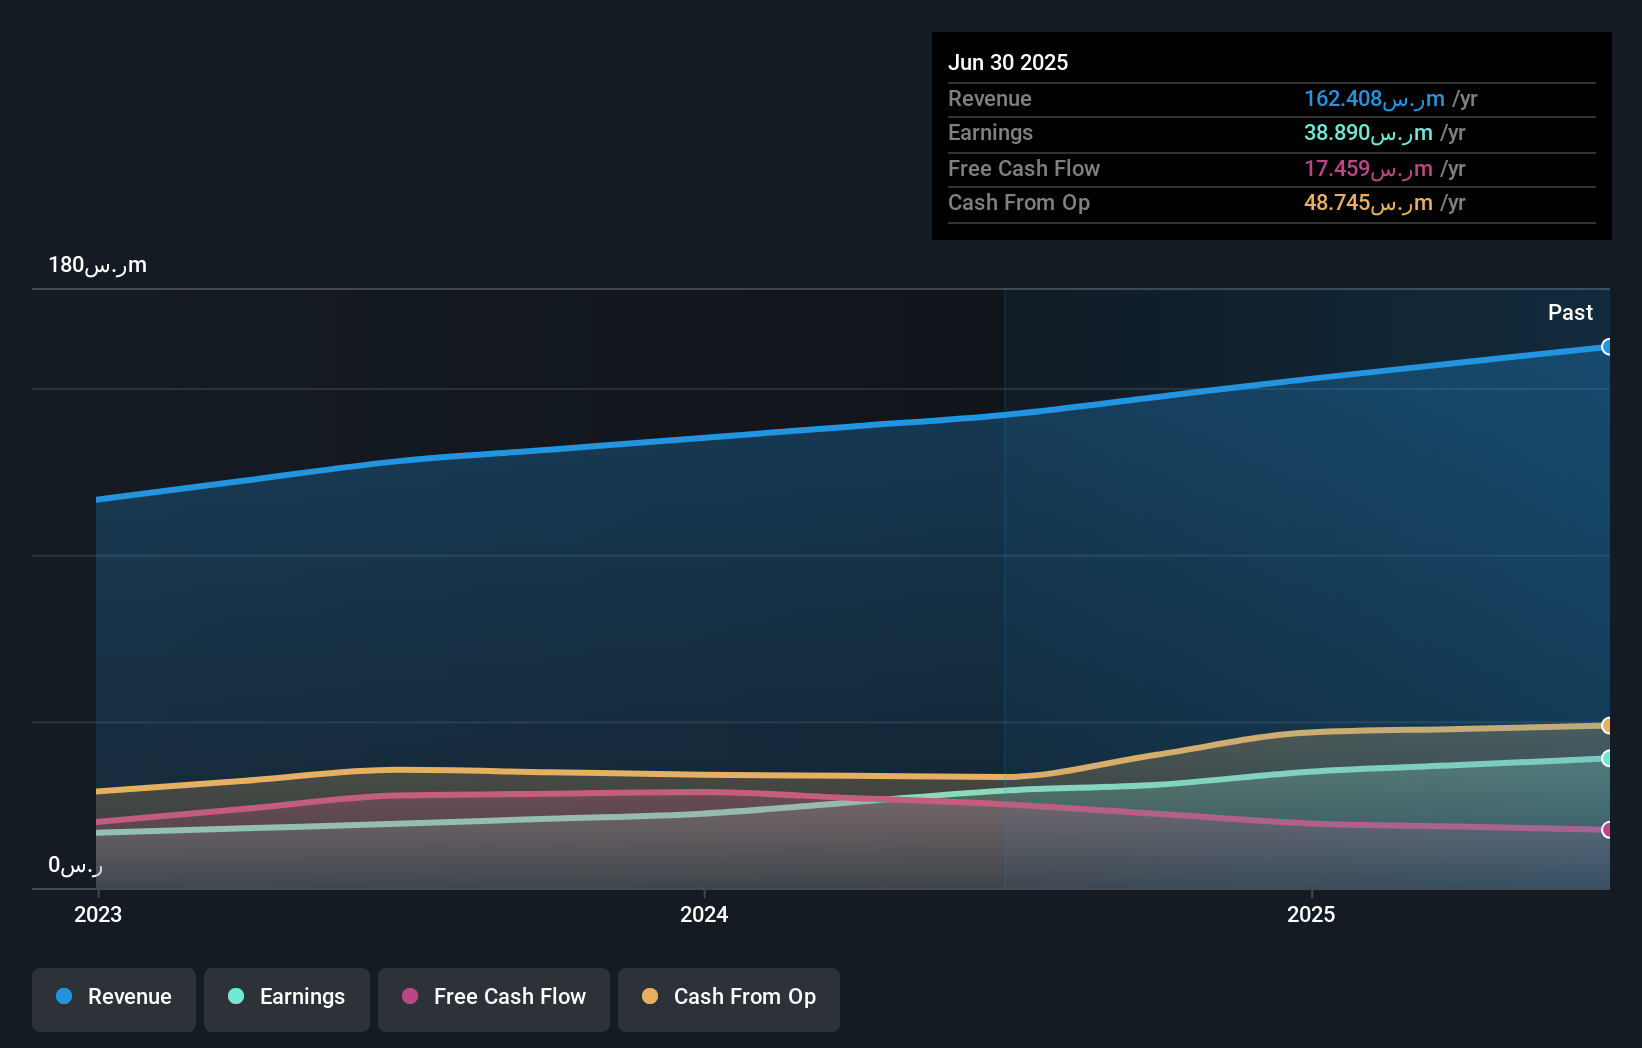
Task: Click the pink Free Cash Flow legend dot
Action: click(408, 996)
